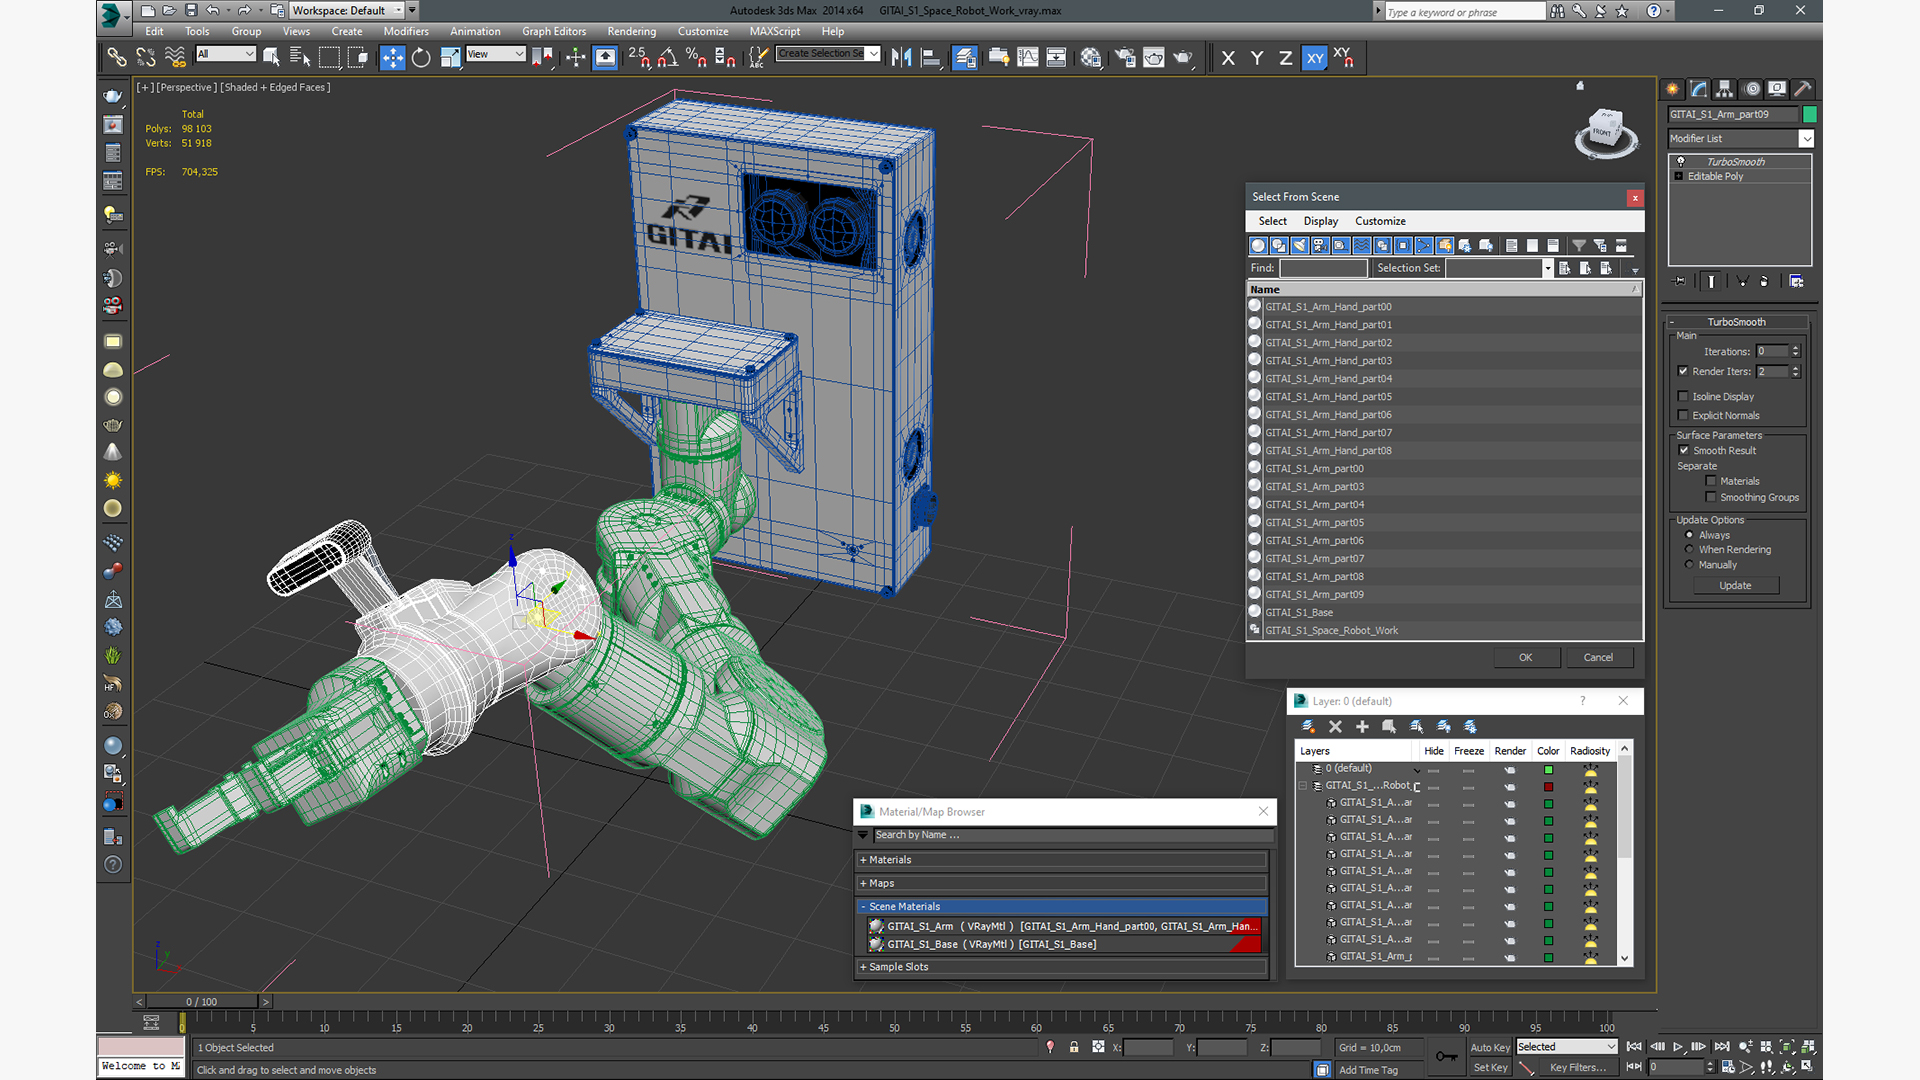Select the Manually update radio button
The height and width of the screenshot is (1080, 1920).
[1690, 565]
